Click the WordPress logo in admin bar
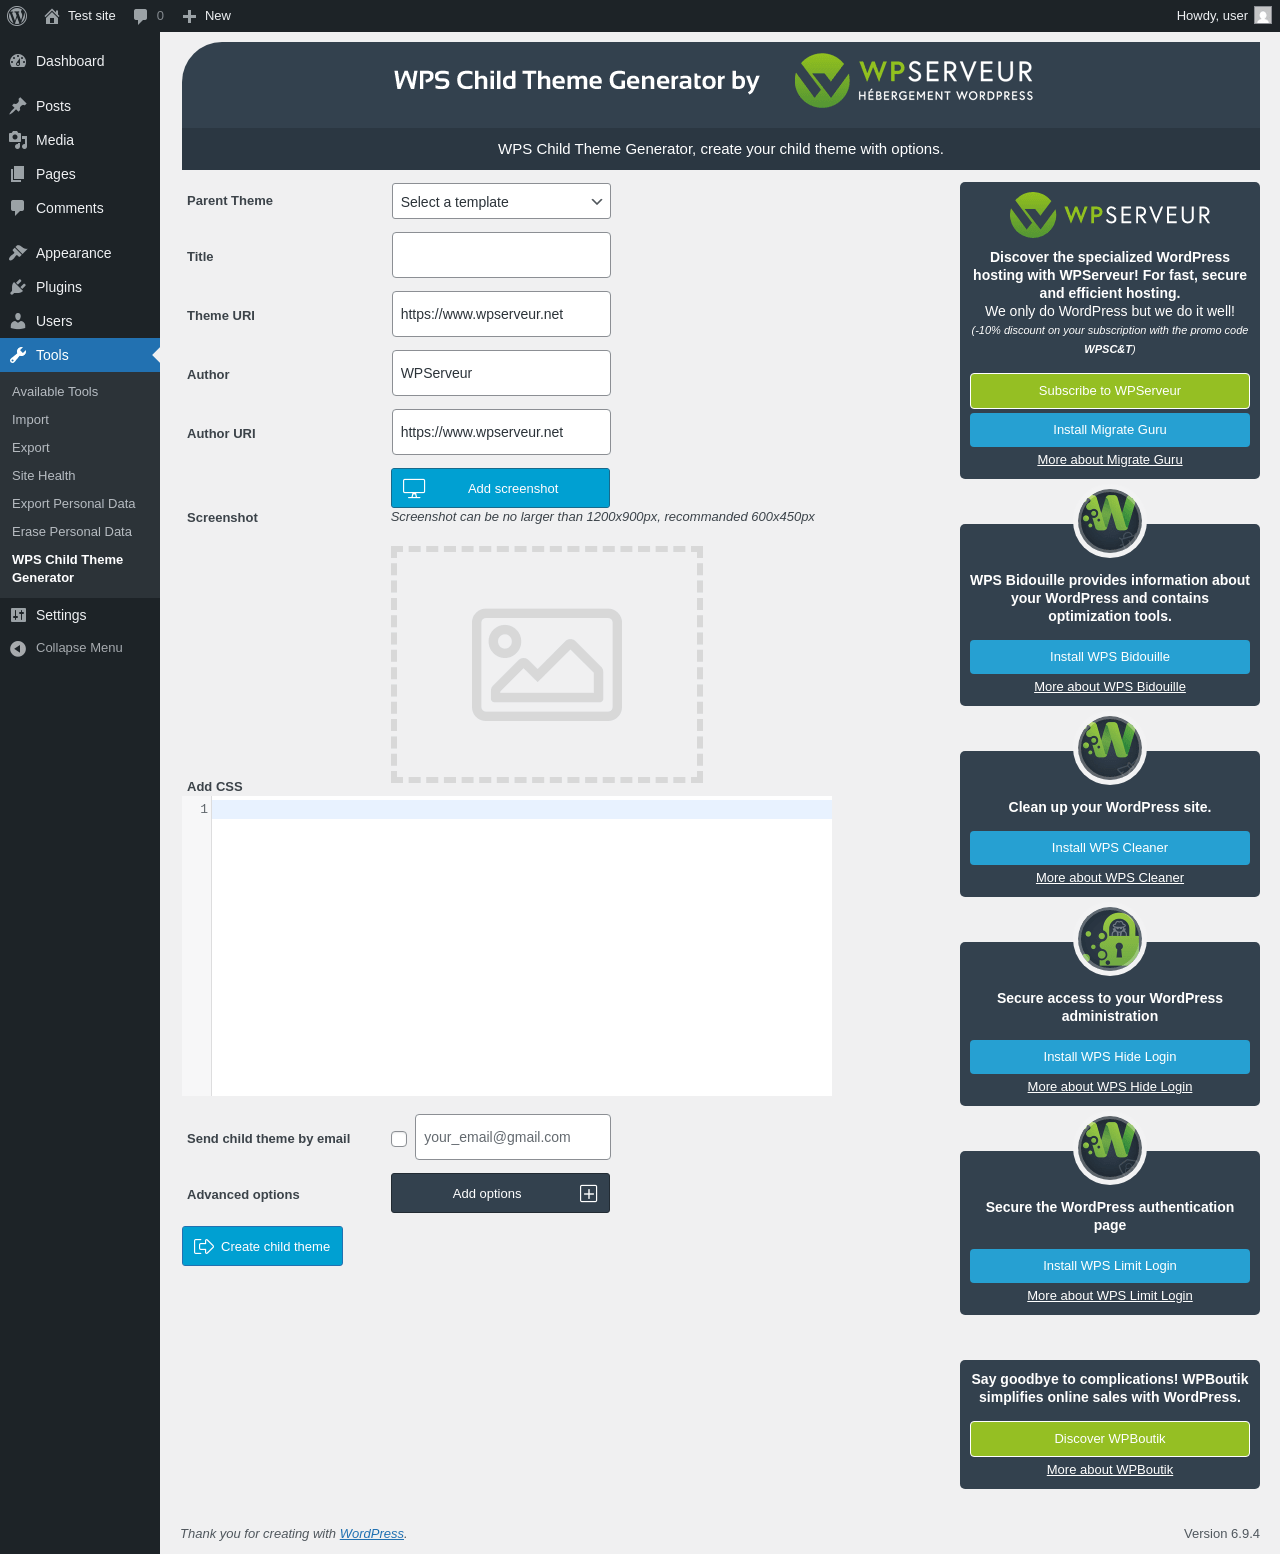The image size is (1280, 1554). point(17,16)
